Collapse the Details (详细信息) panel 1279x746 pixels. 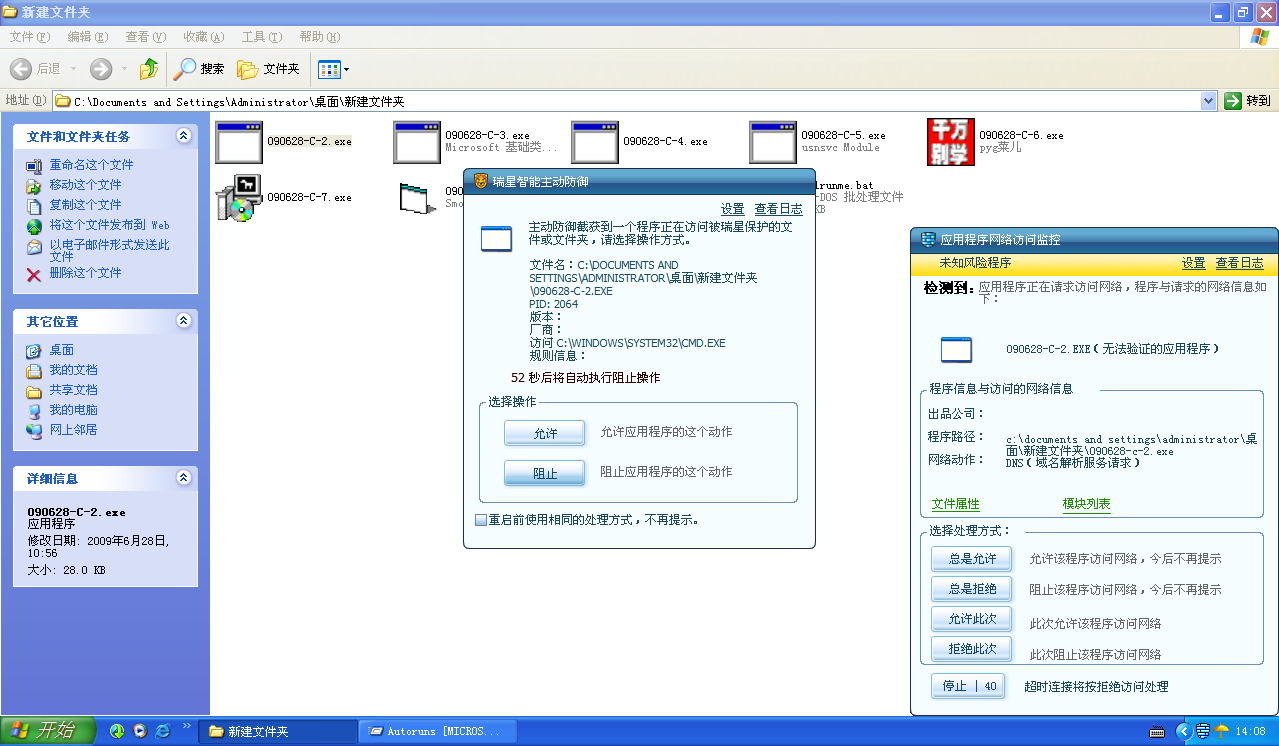pyautogui.click(x=183, y=478)
